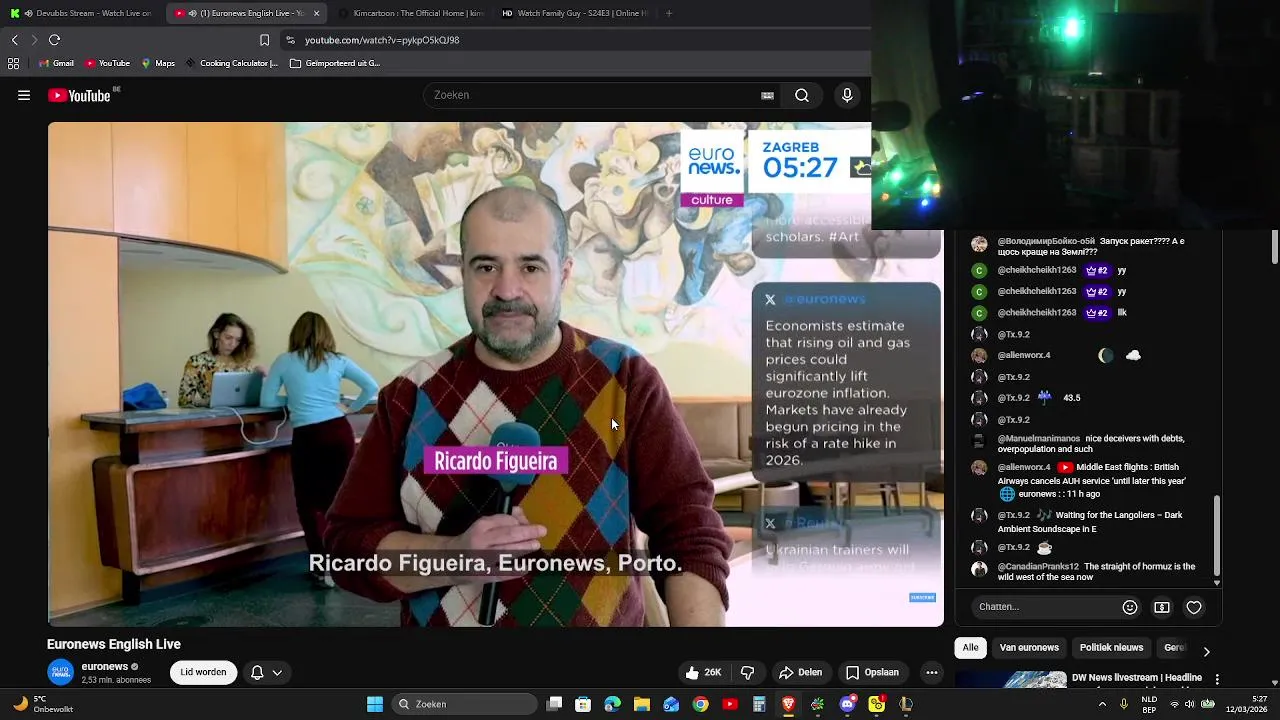
Task: Bookmark this page in address bar
Action: pyautogui.click(x=264, y=40)
